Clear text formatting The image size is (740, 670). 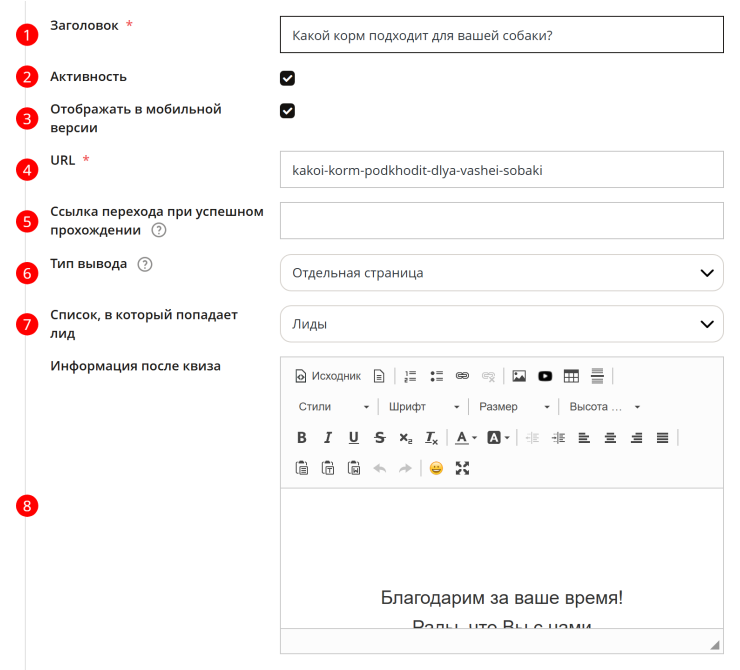click(431, 438)
